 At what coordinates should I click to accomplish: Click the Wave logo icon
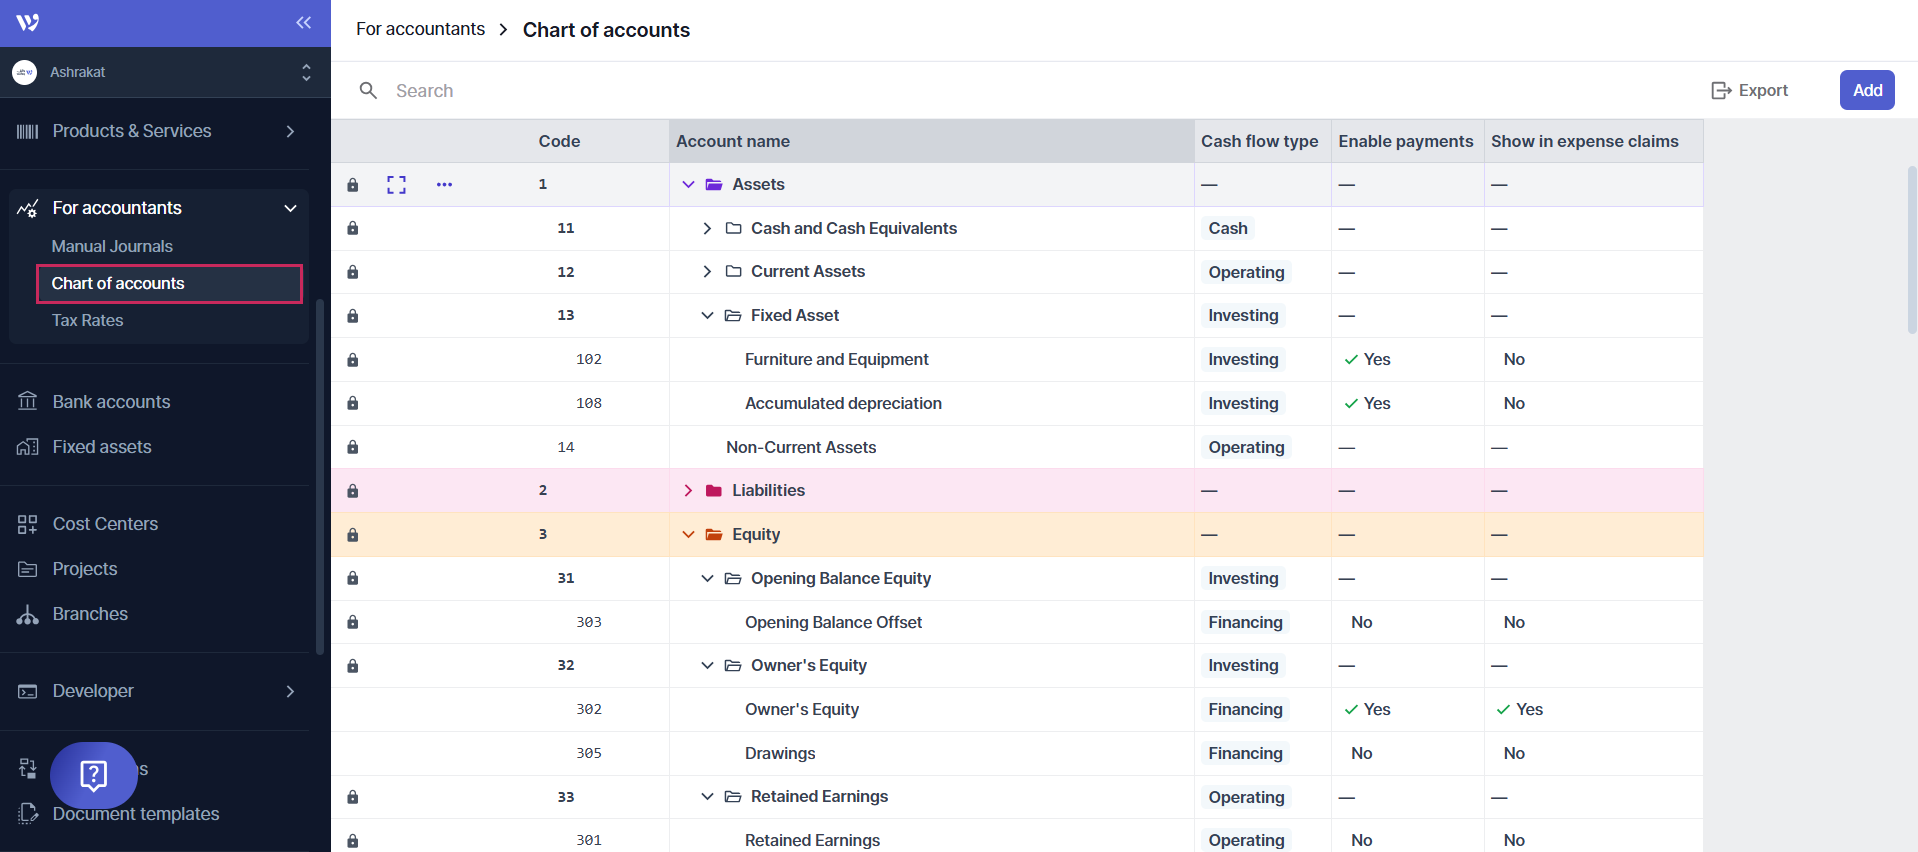tap(28, 22)
